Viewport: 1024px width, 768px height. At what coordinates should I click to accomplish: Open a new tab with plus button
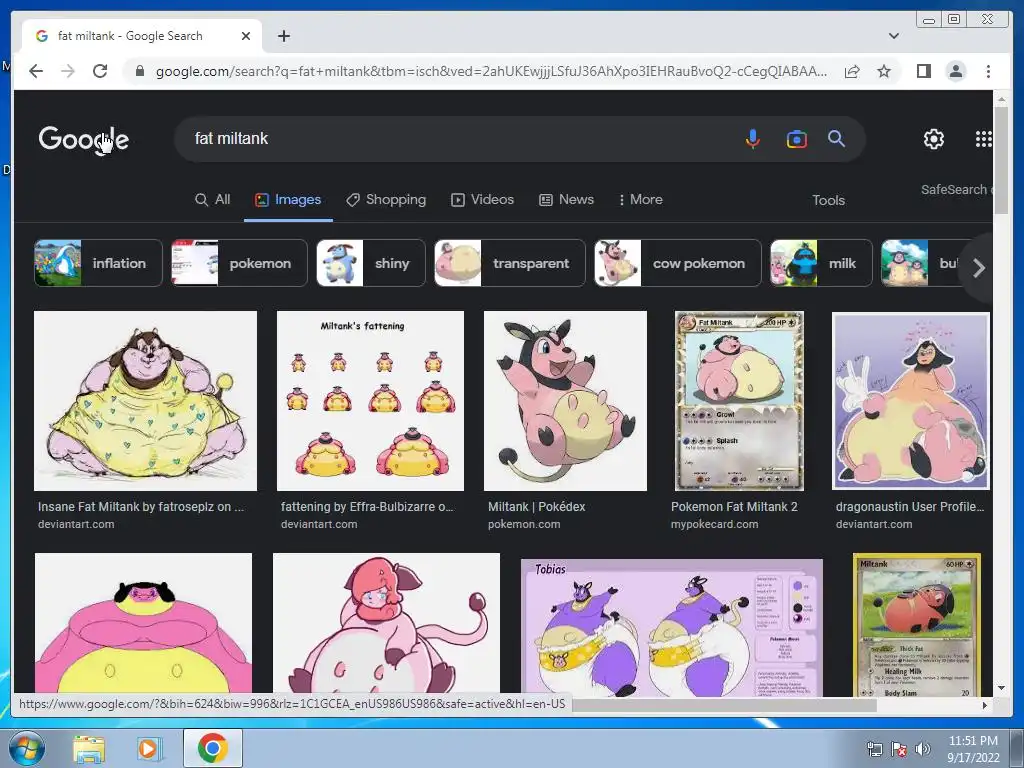pos(283,36)
